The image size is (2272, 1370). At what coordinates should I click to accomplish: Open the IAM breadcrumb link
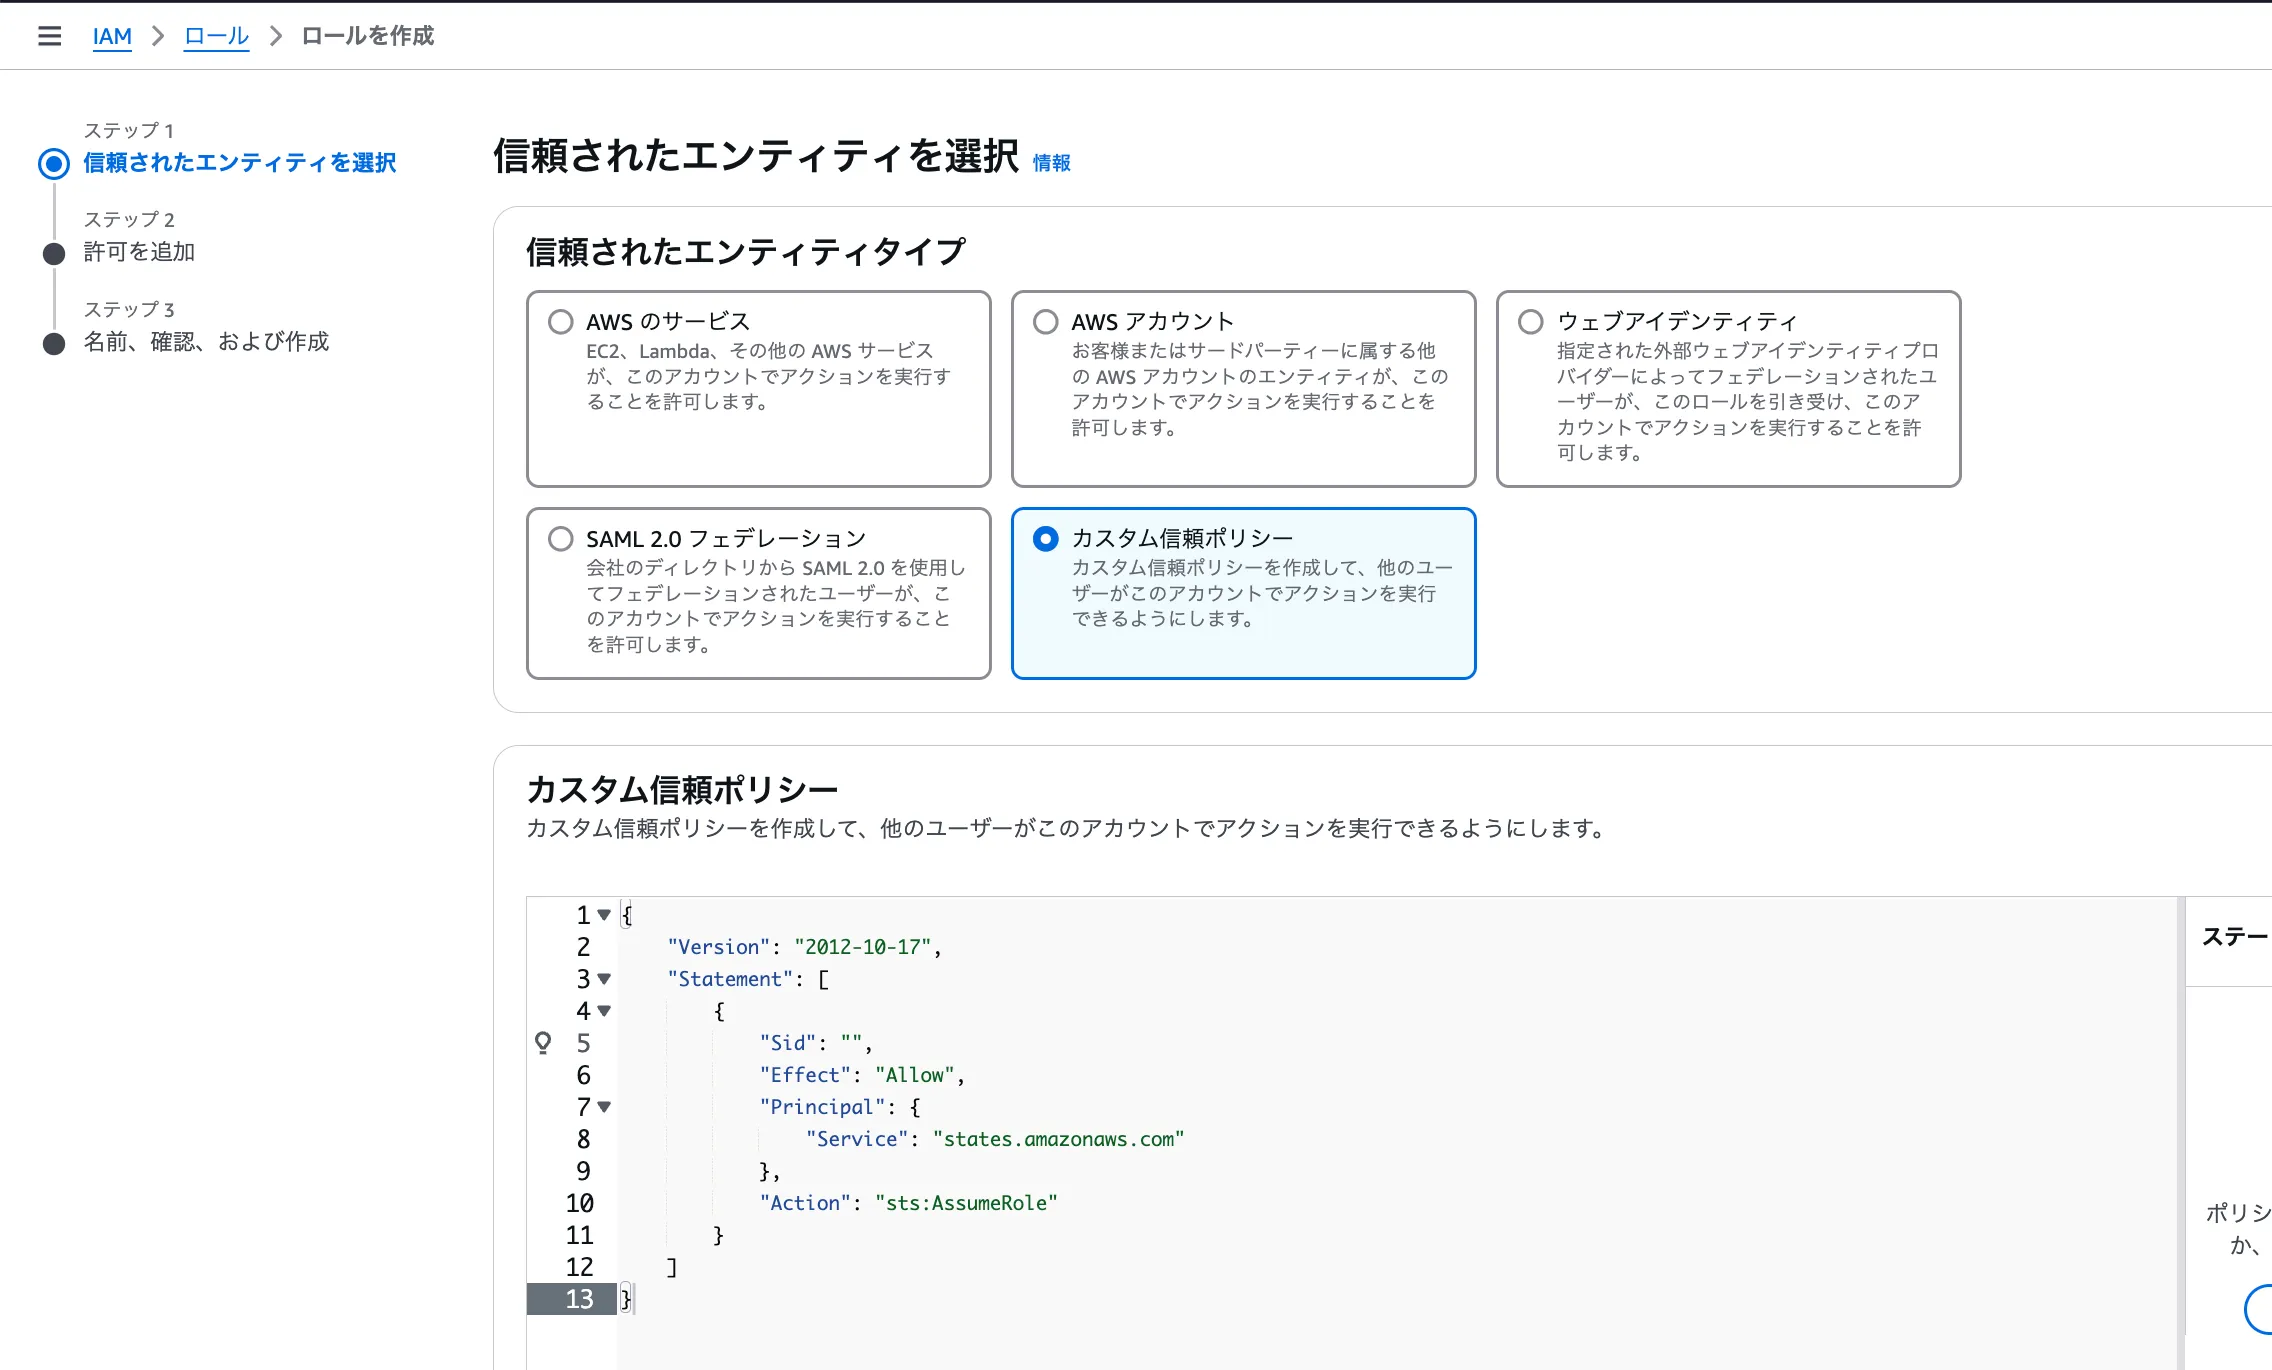pyautogui.click(x=112, y=37)
